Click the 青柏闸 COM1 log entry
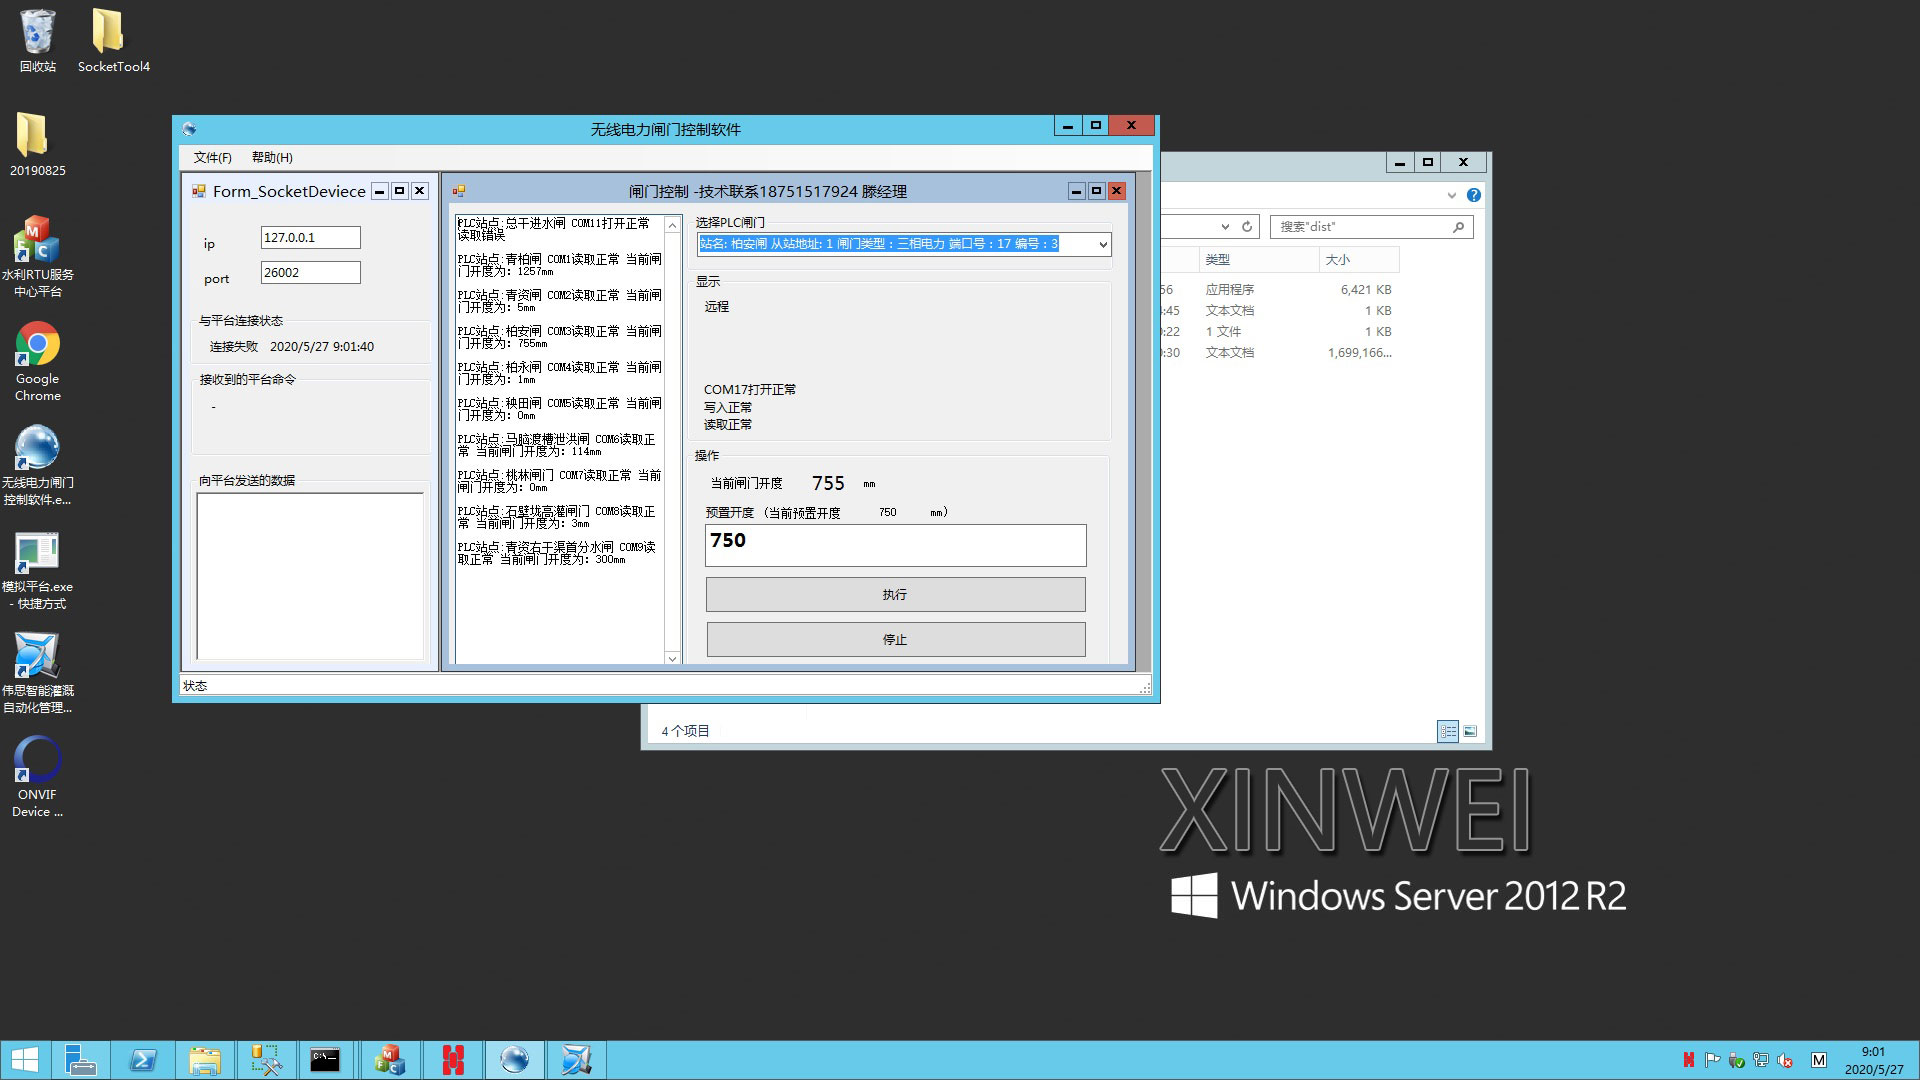The image size is (1920, 1080). pyautogui.click(x=559, y=265)
